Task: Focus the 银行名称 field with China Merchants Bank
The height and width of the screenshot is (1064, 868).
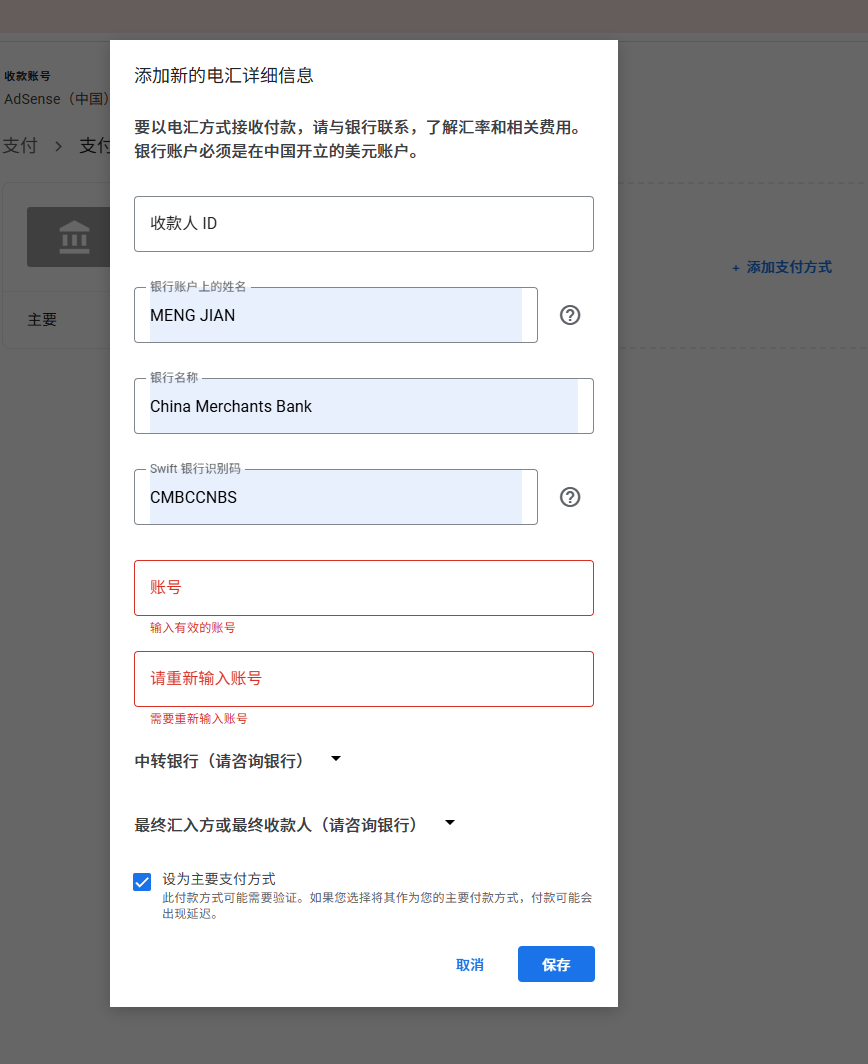Action: (x=364, y=406)
